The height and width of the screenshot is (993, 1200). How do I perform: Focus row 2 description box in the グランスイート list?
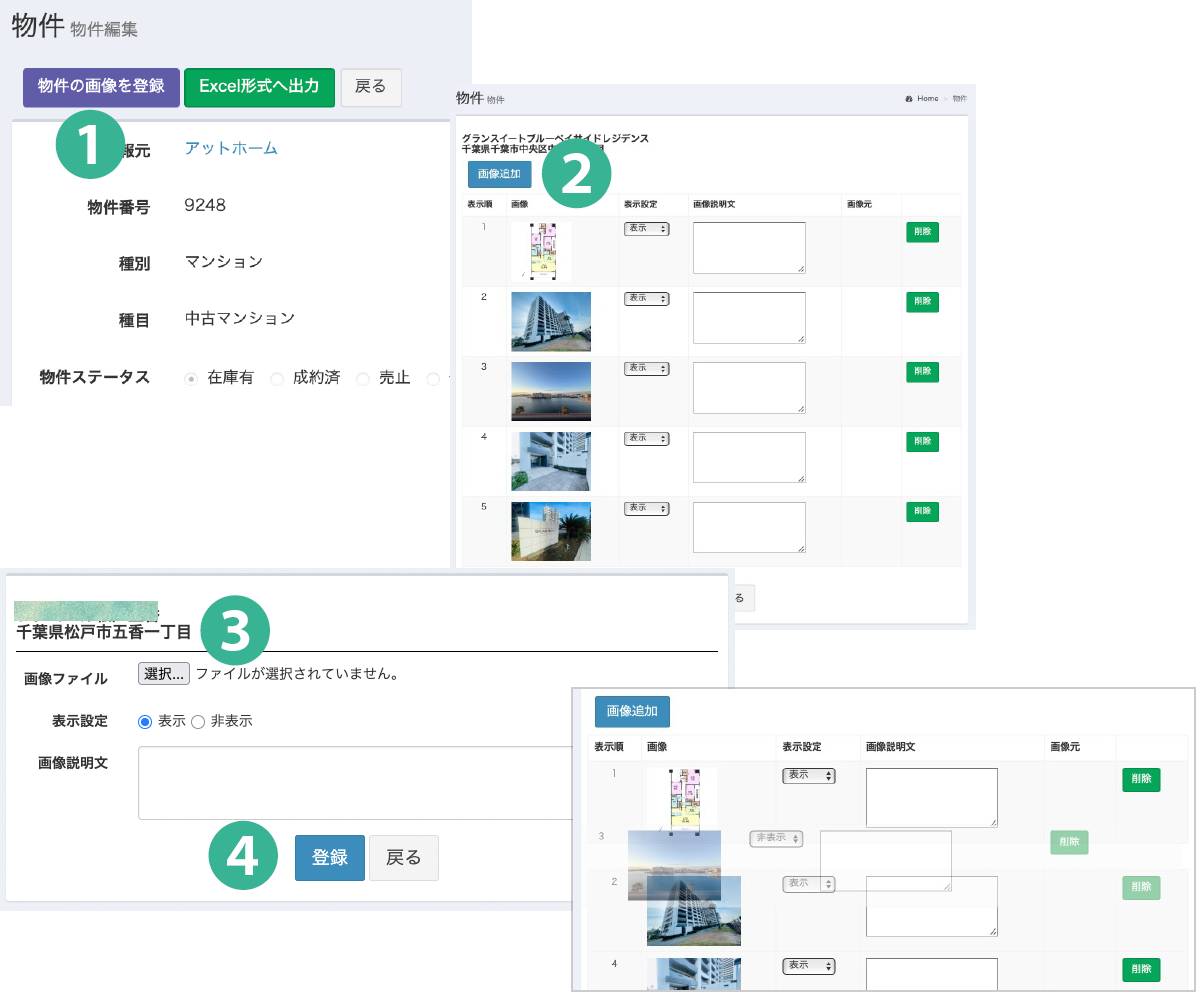749,317
